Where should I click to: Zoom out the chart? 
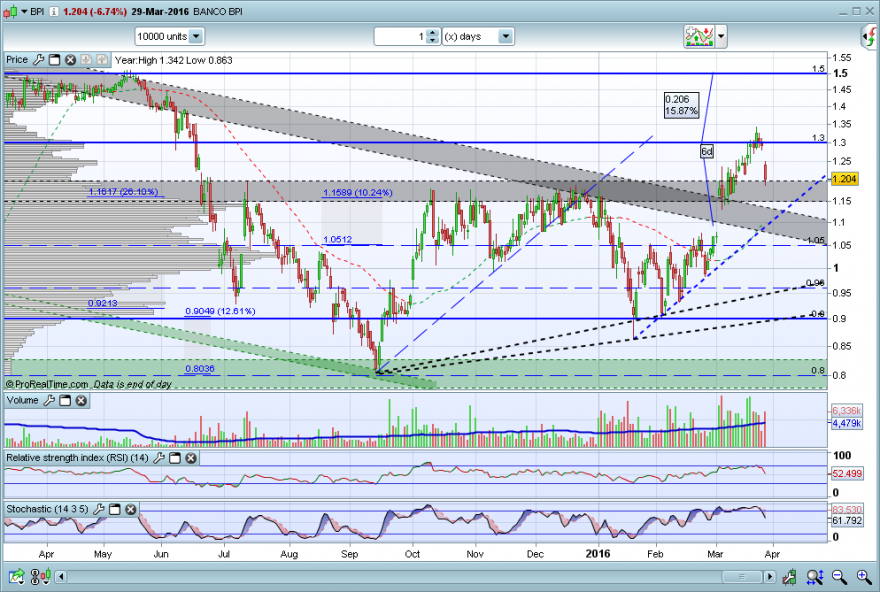[840, 576]
